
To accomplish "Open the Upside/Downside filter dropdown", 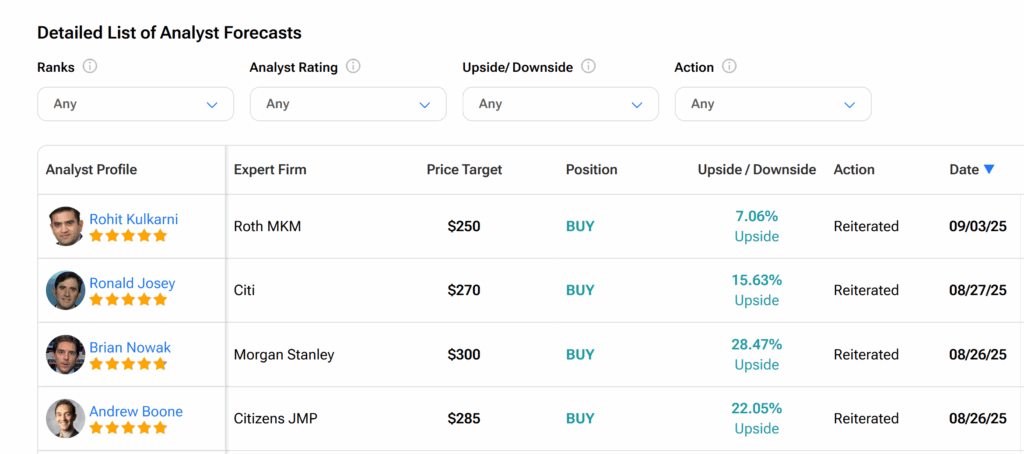I will click(560, 104).
